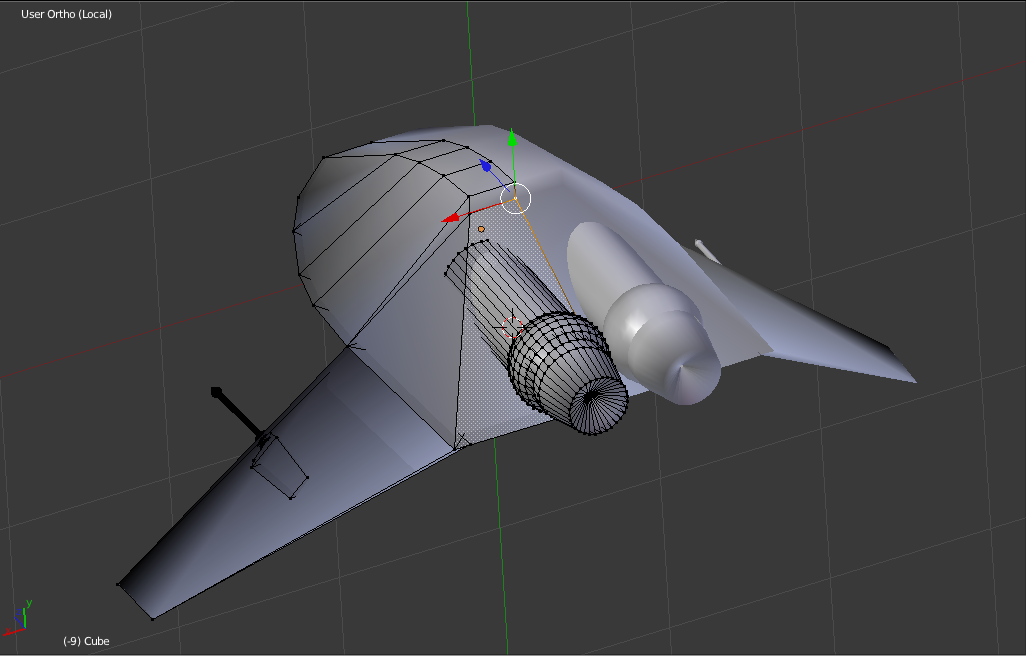Click the white circle at the gizmo center
The image size is (1026, 656).
(x=515, y=198)
